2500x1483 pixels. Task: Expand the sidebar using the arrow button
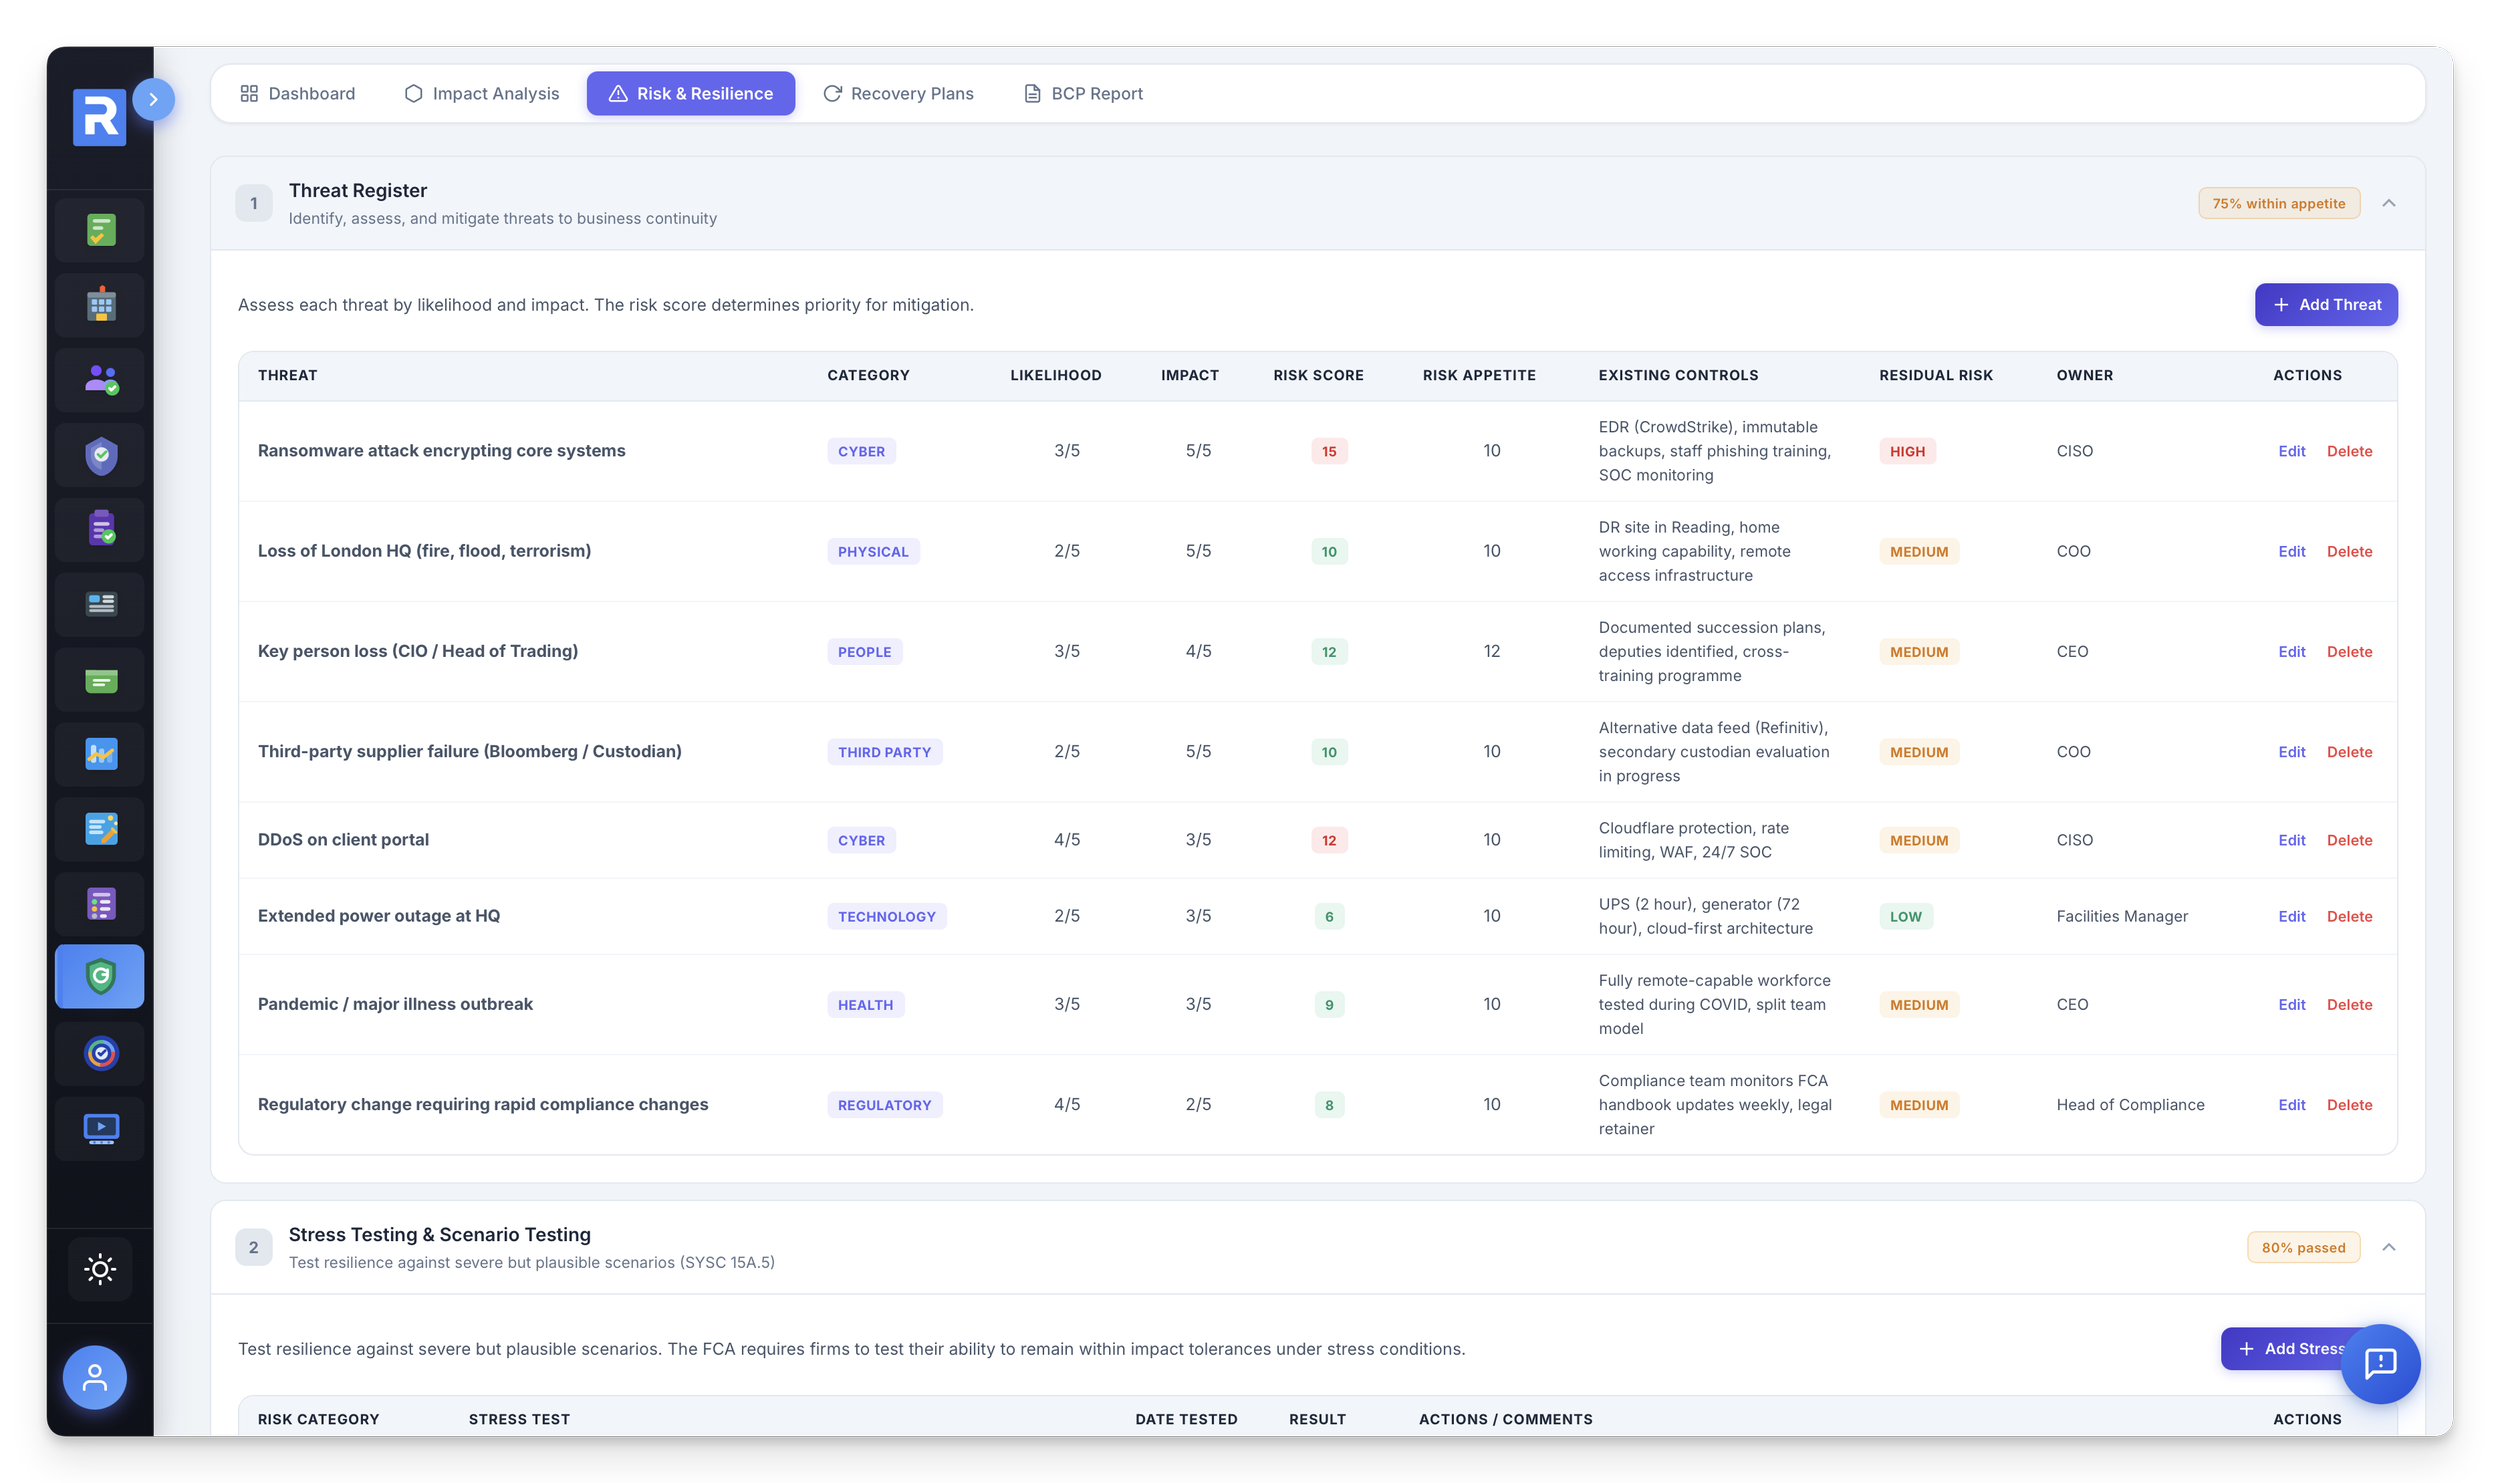tap(153, 99)
